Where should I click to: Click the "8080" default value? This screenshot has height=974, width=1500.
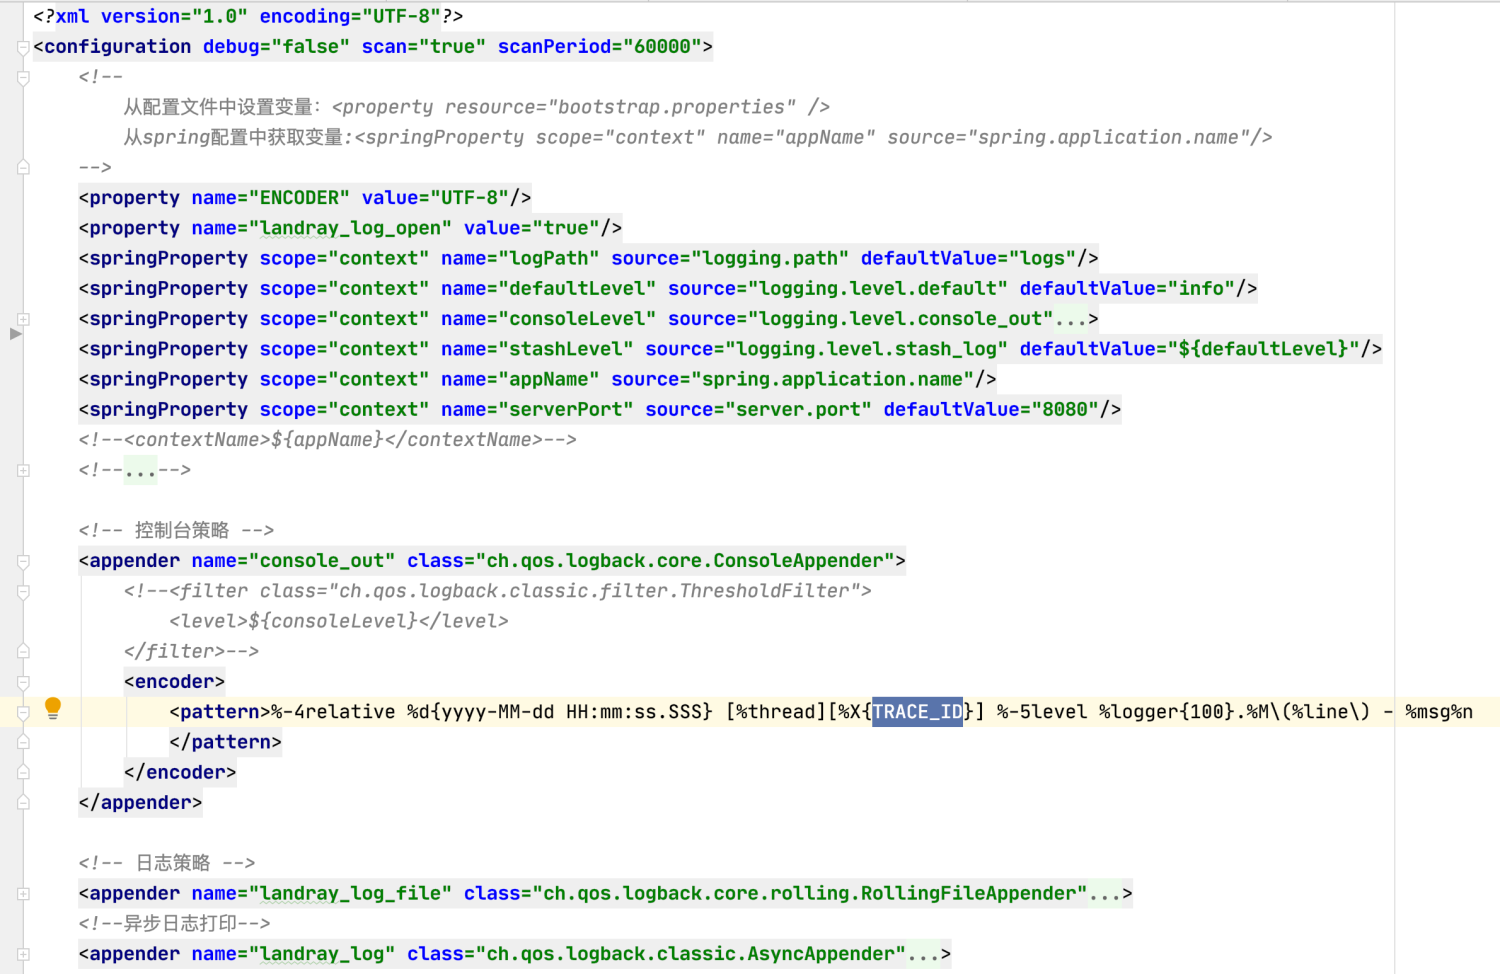pyautogui.click(x=1064, y=409)
